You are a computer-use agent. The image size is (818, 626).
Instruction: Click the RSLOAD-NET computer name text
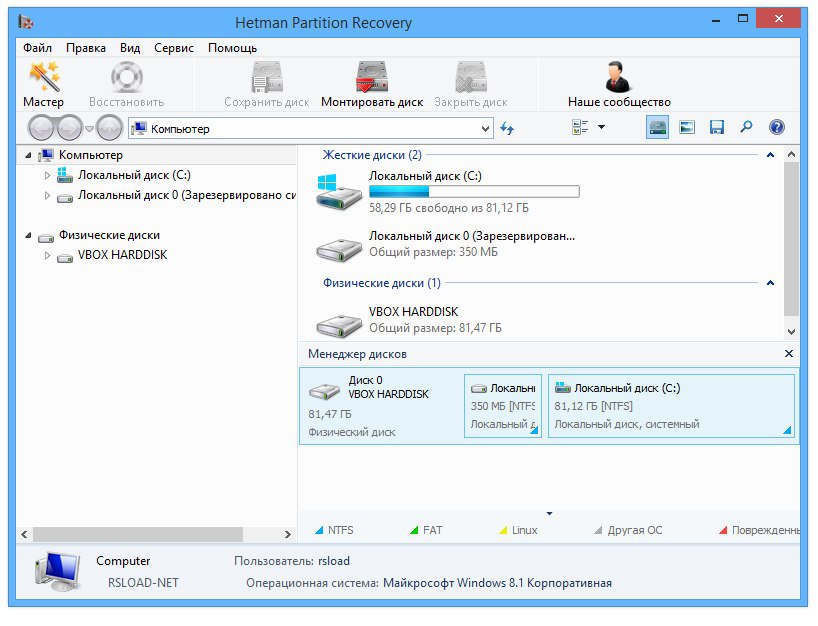(143, 583)
